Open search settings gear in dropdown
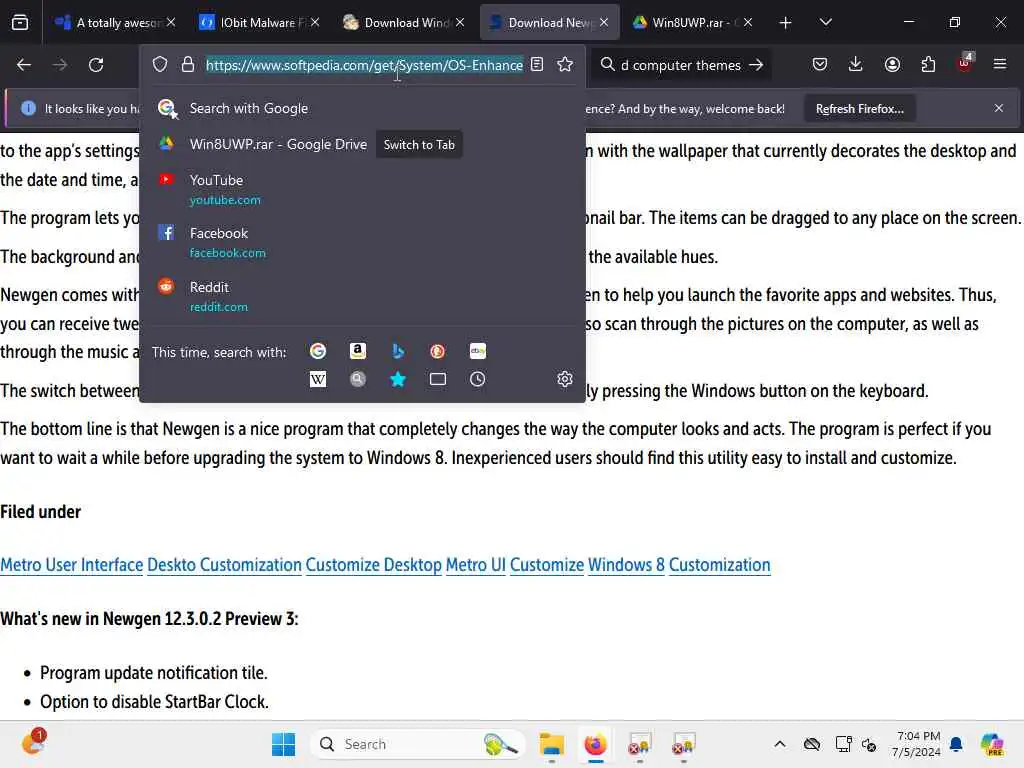This screenshot has width=1024, height=768. (x=565, y=379)
